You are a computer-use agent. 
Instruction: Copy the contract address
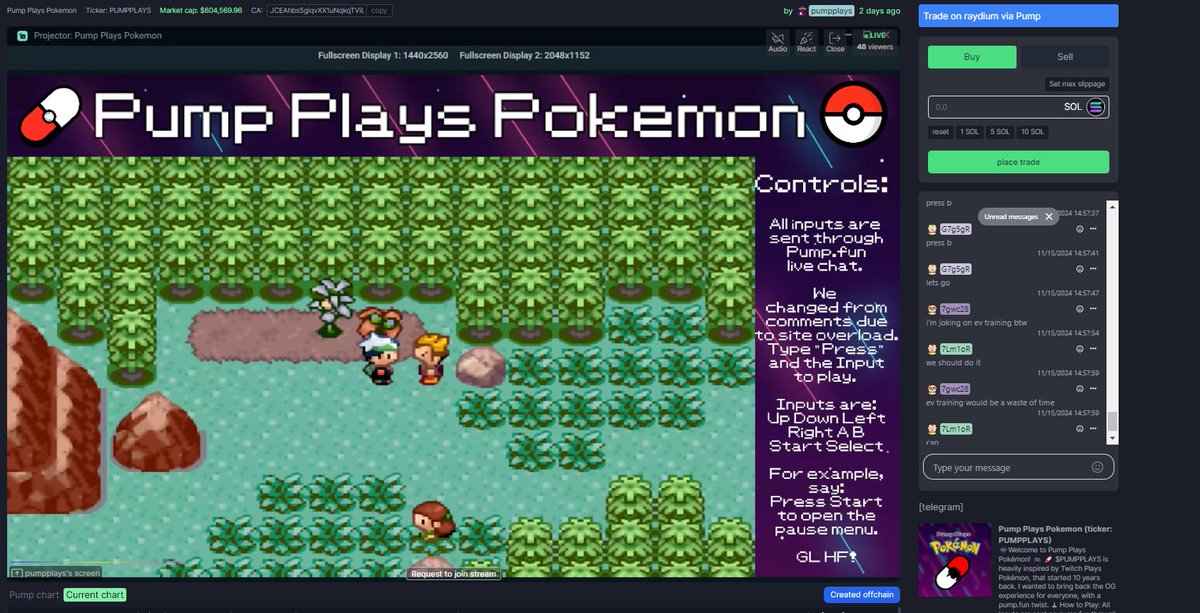[x=379, y=10]
